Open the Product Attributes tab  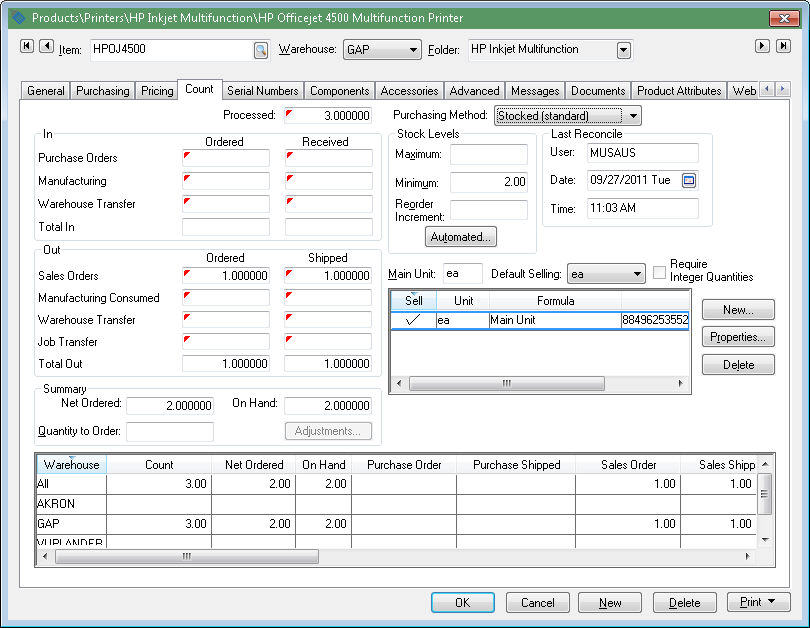pyautogui.click(x=679, y=91)
